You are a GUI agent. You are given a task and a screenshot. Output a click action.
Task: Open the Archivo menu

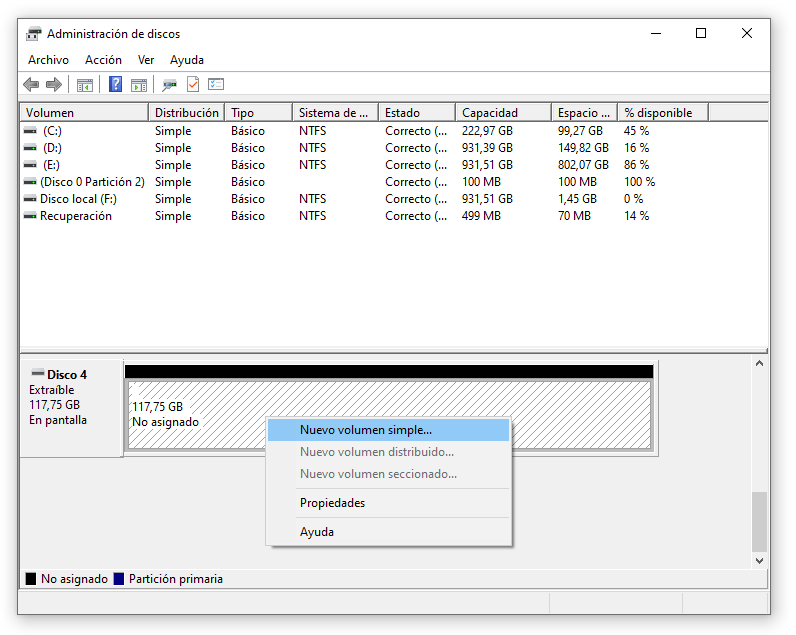pyautogui.click(x=48, y=60)
